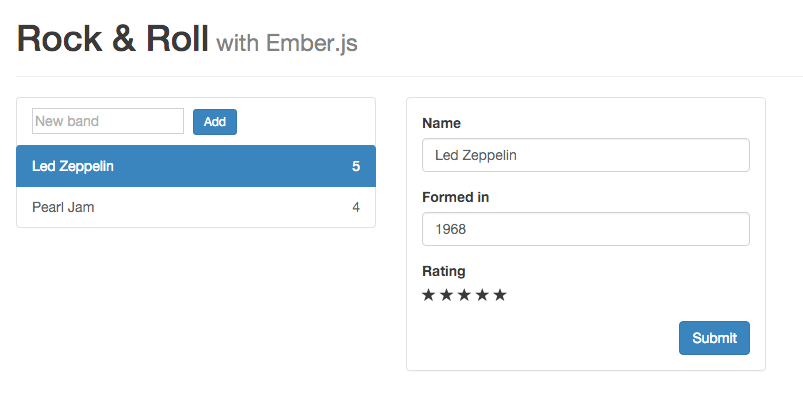The image size is (803, 403).
Task: Select the third star in Rating
Action: pos(465,295)
